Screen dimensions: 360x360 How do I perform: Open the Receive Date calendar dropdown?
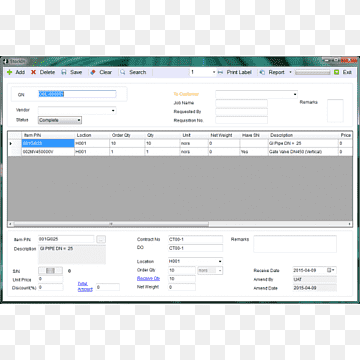(331, 270)
